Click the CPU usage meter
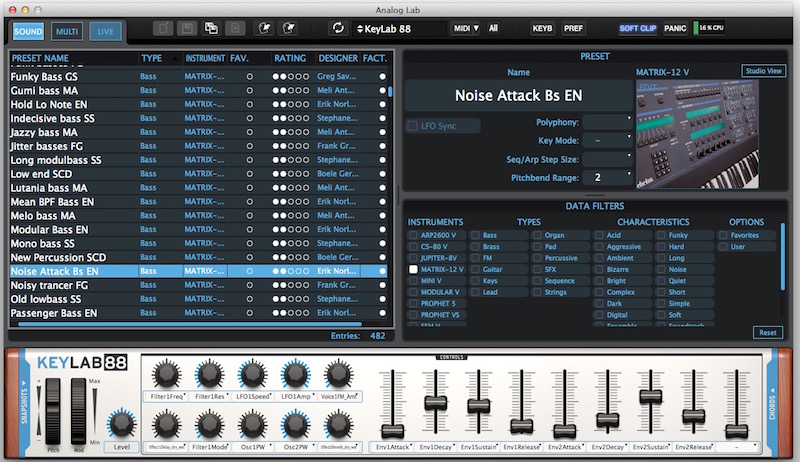Image resolution: width=800 pixels, height=462 pixels. click(x=708, y=28)
